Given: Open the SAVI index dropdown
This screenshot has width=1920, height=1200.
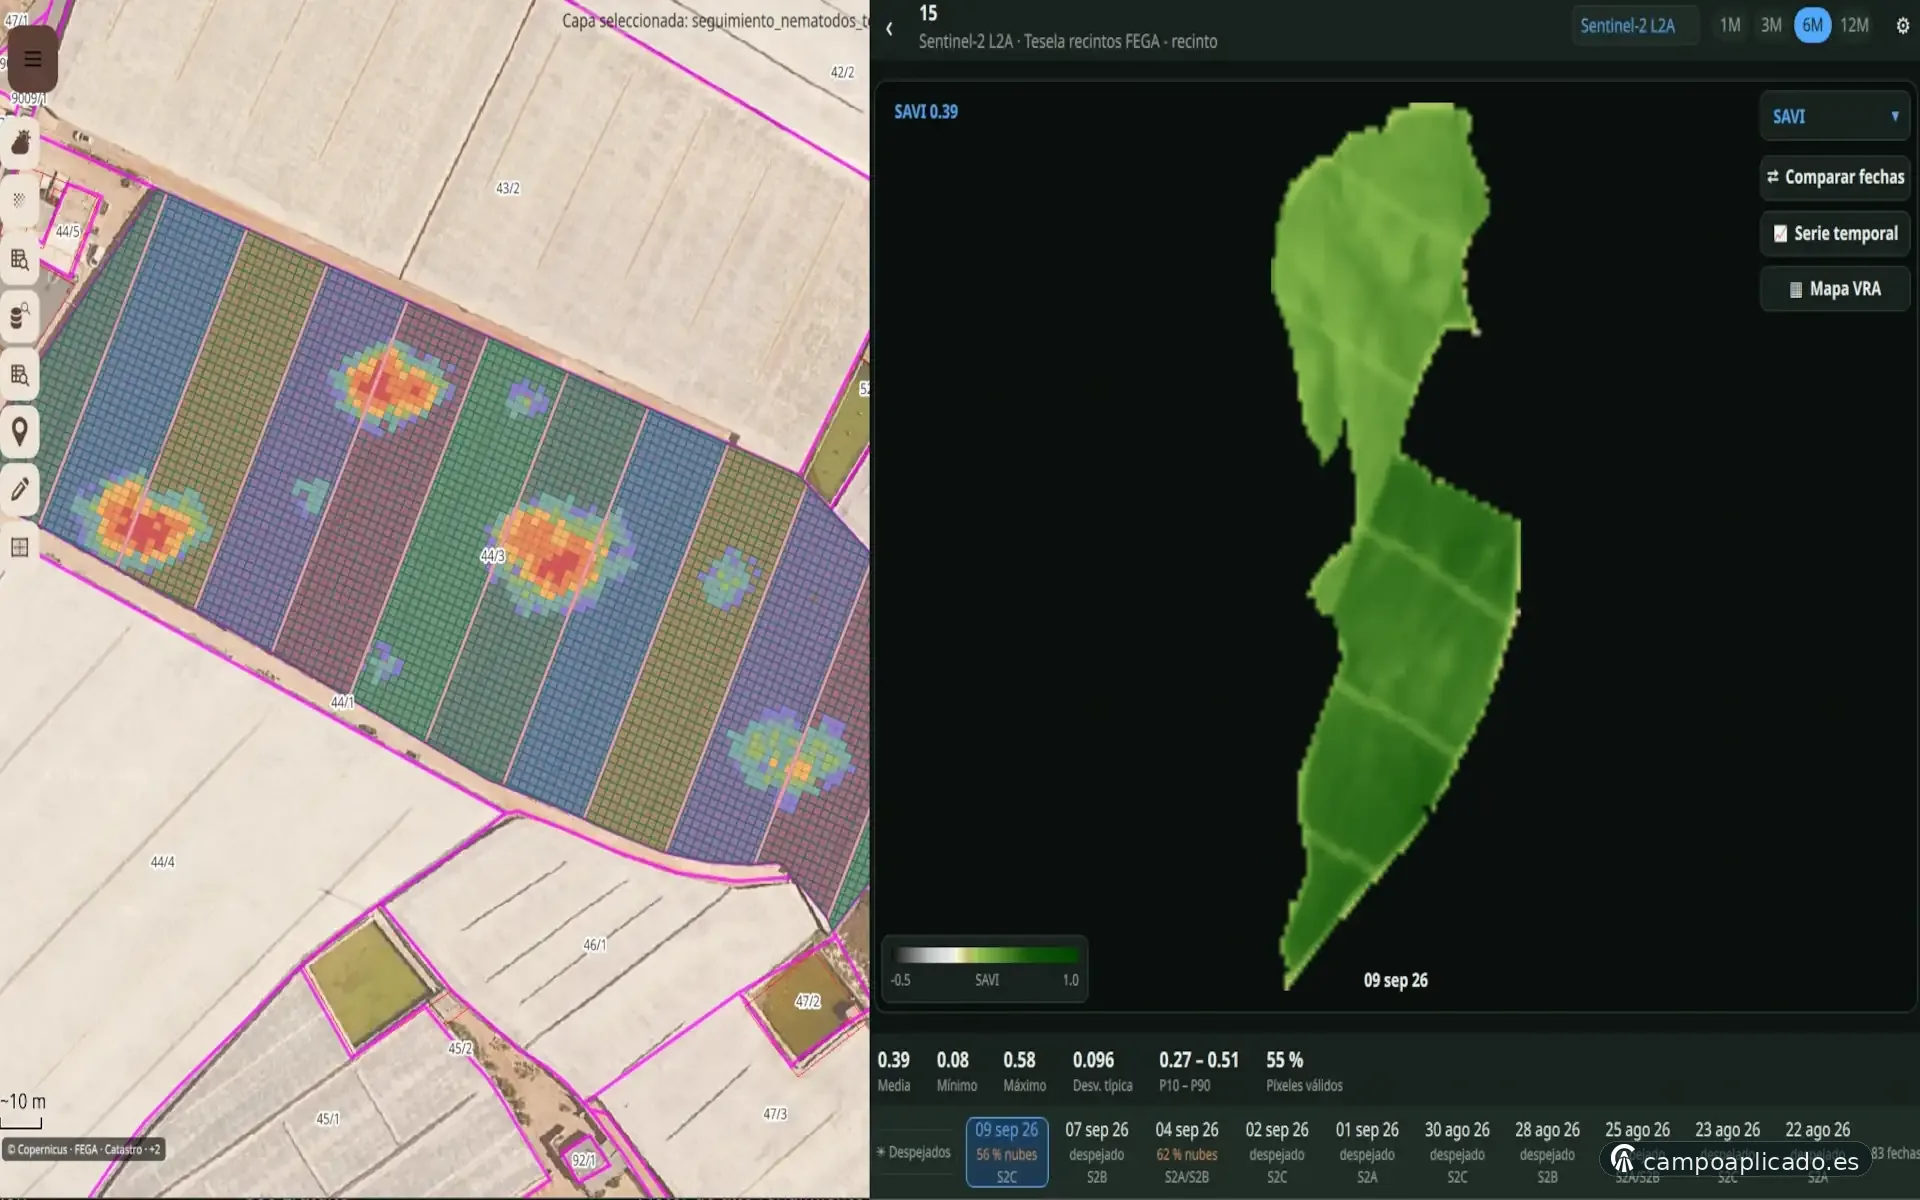Looking at the screenshot, I should tap(1835, 117).
